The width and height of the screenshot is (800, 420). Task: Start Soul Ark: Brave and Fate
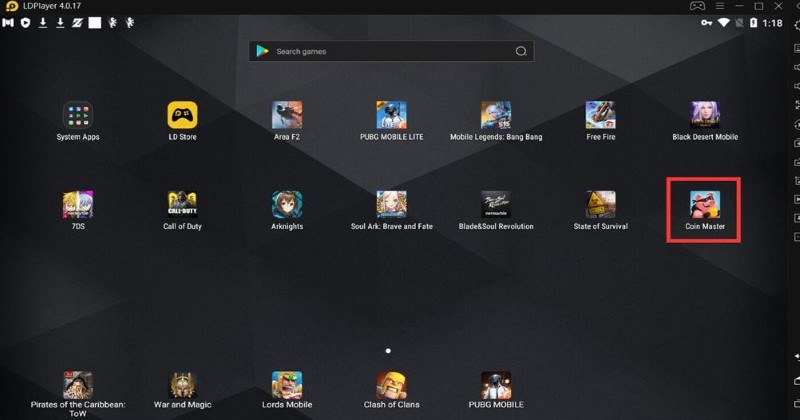tap(391, 204)
